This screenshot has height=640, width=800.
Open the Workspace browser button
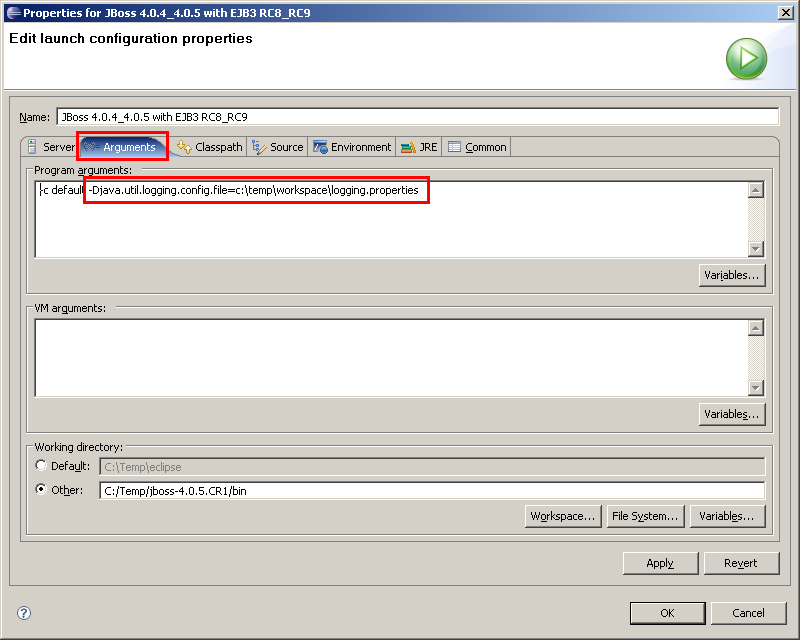click(x=563, y=516)
